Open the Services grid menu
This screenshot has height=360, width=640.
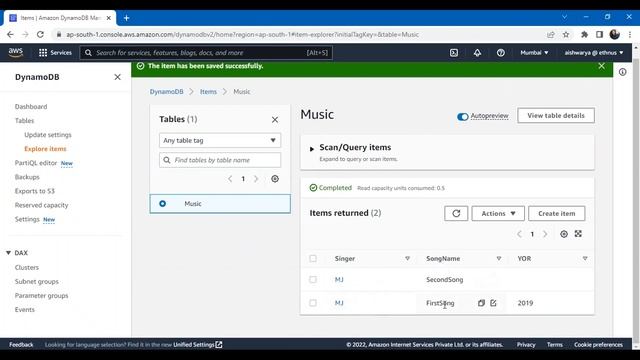pos(55,53)
